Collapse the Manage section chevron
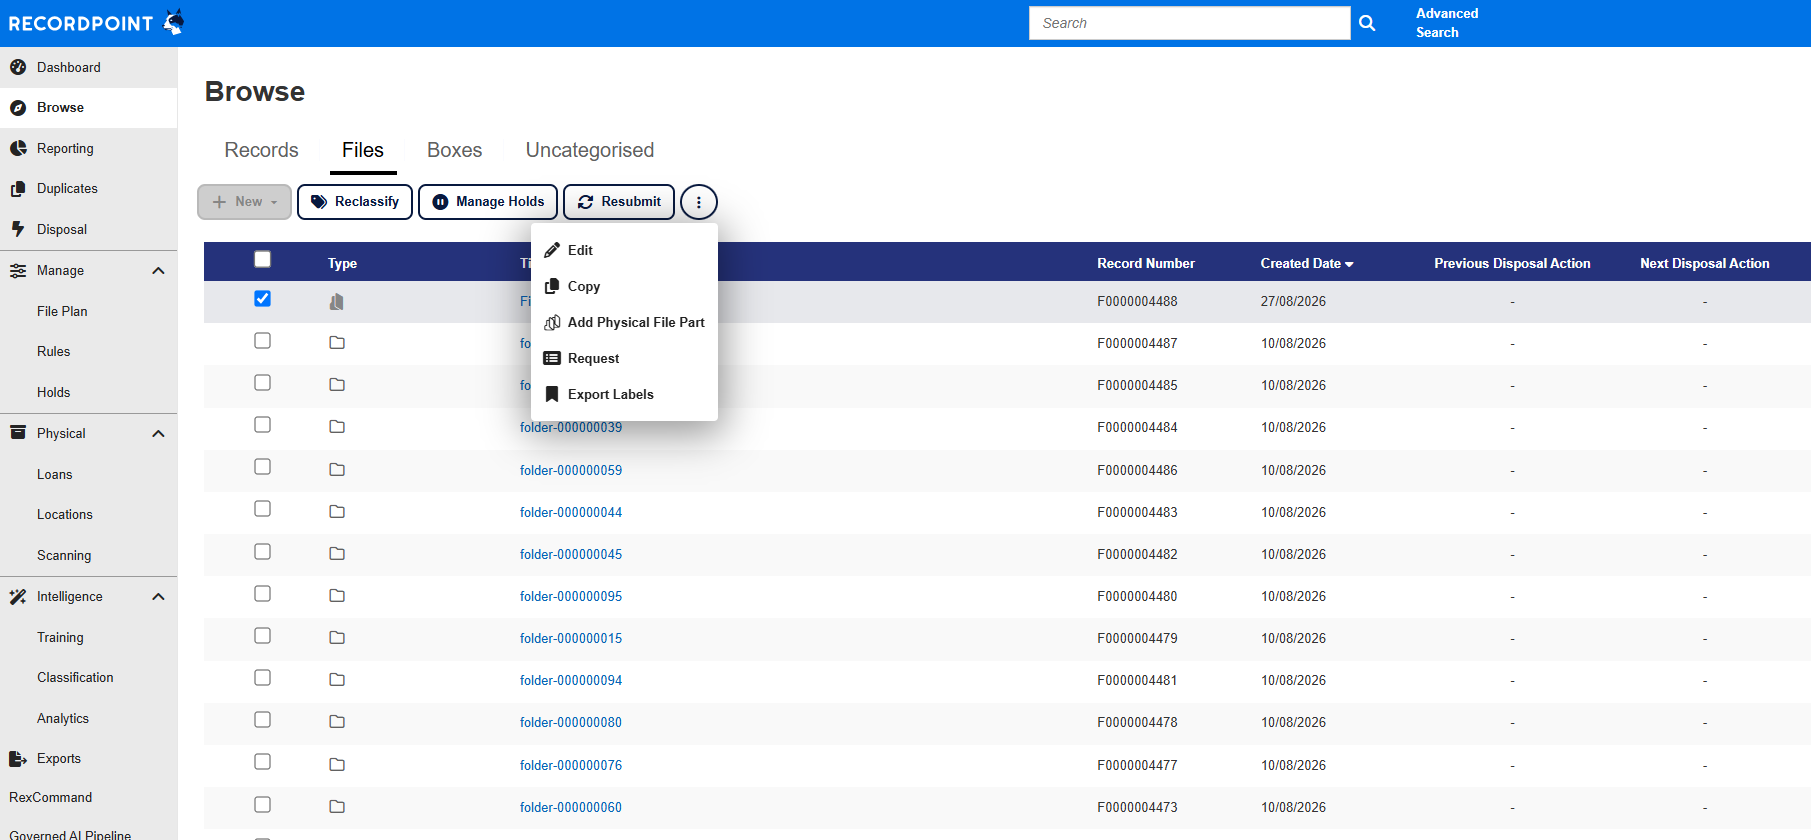1811x840 pixels. 158,271
